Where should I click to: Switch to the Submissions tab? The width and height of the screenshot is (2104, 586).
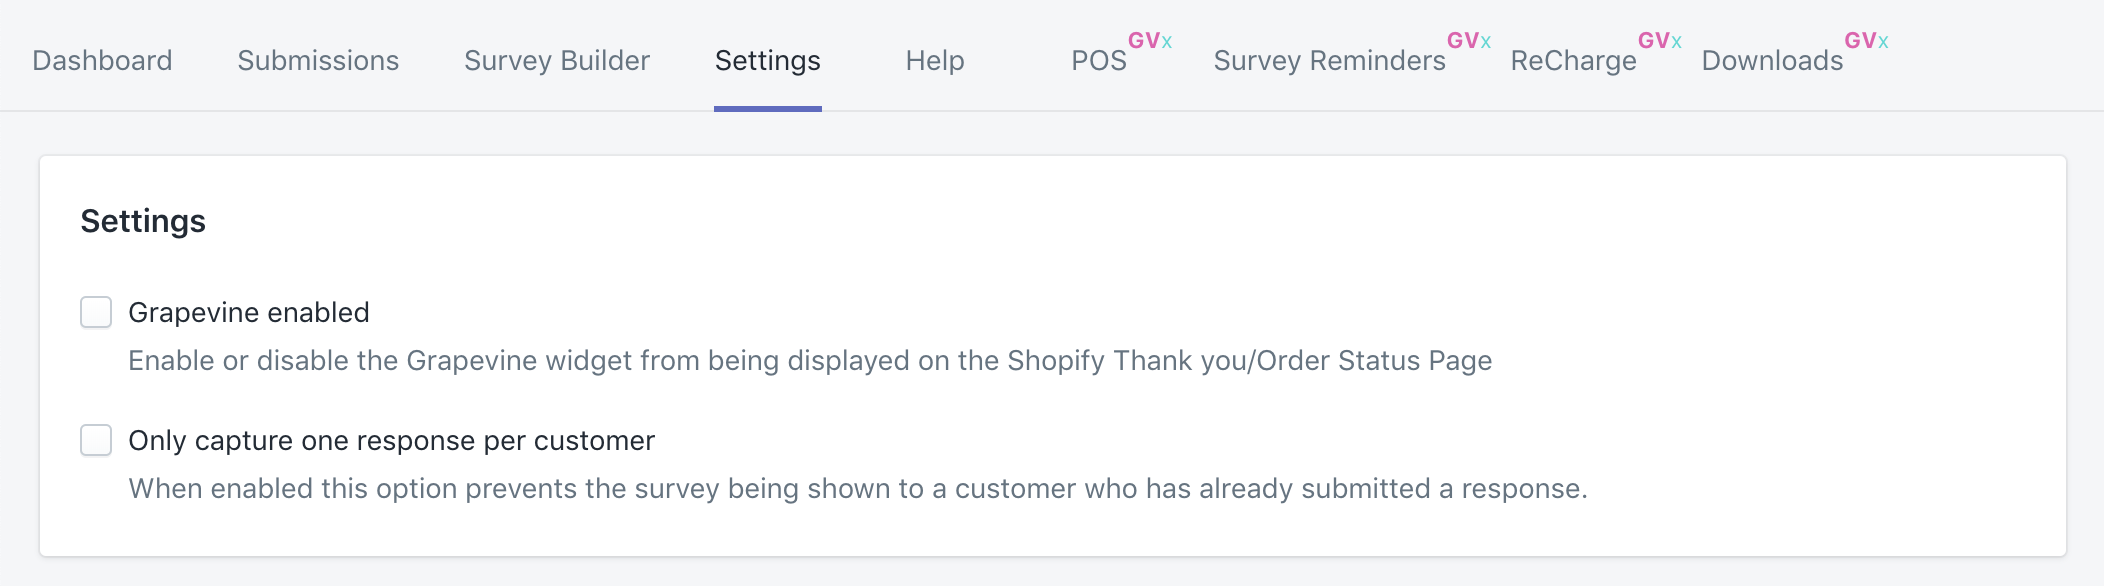pyautogui.click(x=318, y=60)
